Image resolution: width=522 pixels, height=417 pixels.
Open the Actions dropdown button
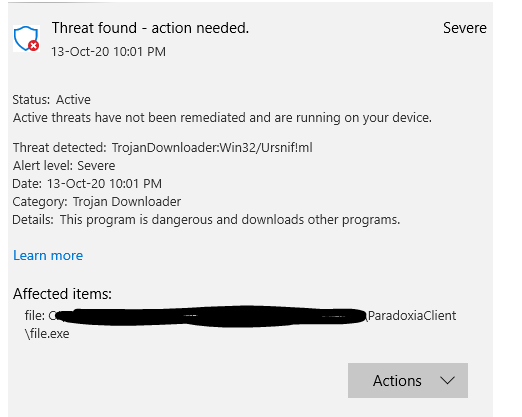tap(408, 380)
